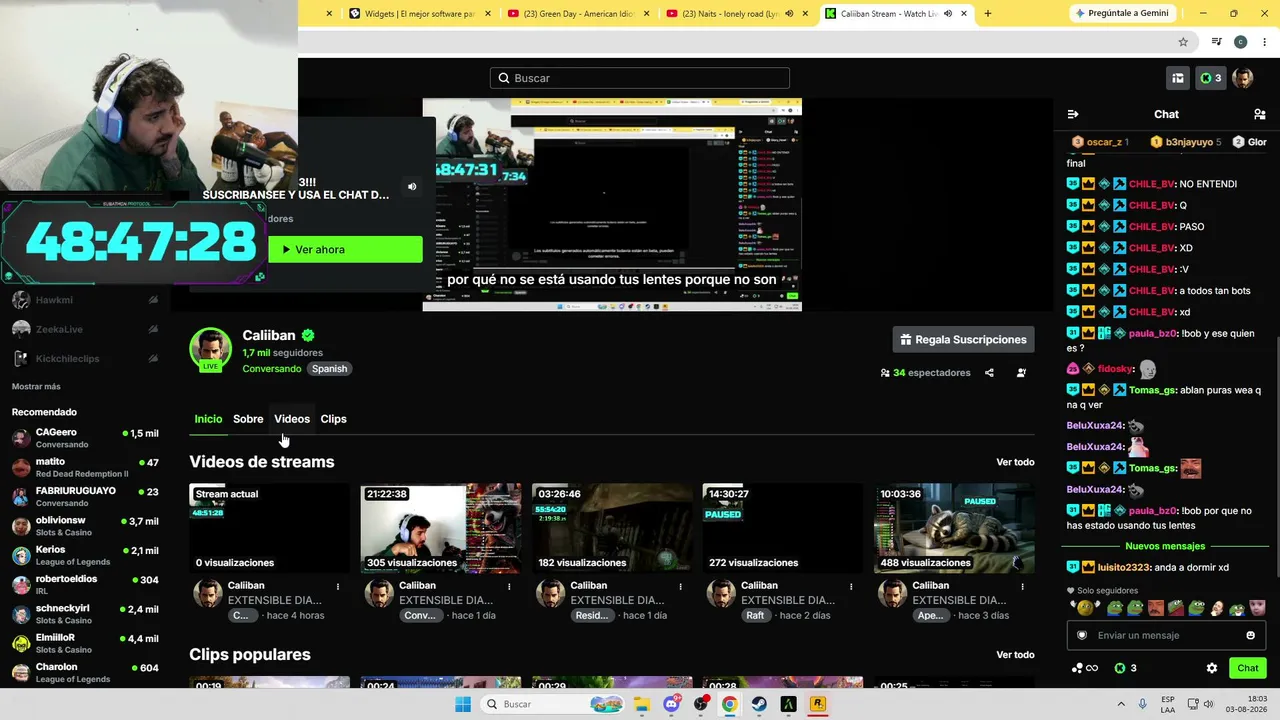Image resolution: width=1280 pixels, height=720 pixels.
Task: Share the Caliiban channel
Action: [x=989, y=373]
